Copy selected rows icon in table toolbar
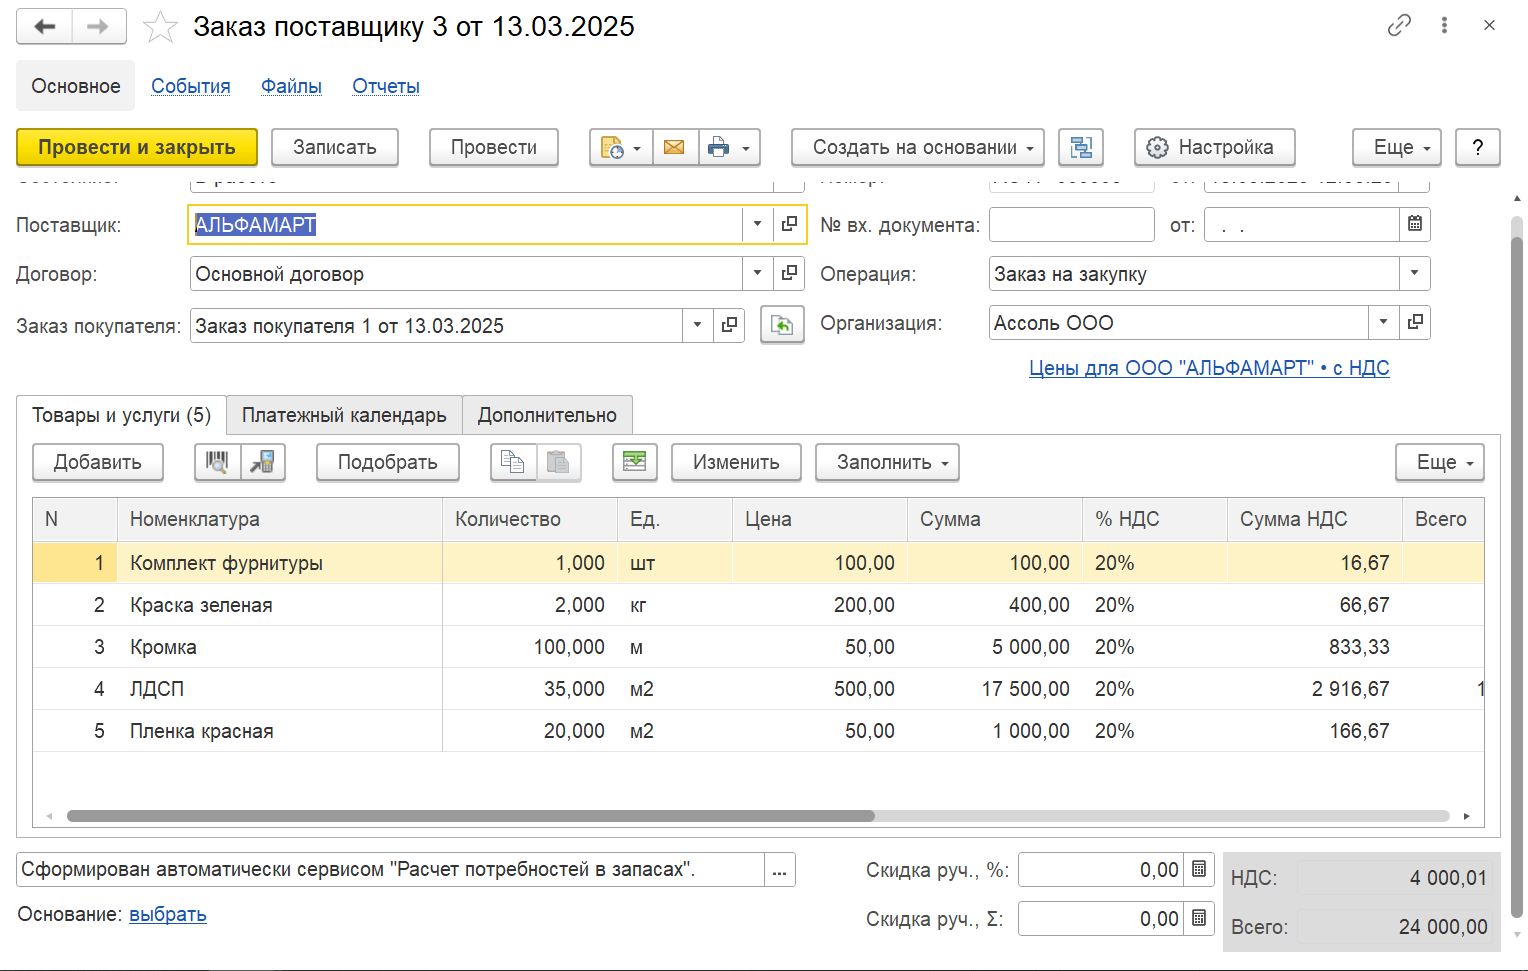 pyautogui.click(x=513, y=462)
